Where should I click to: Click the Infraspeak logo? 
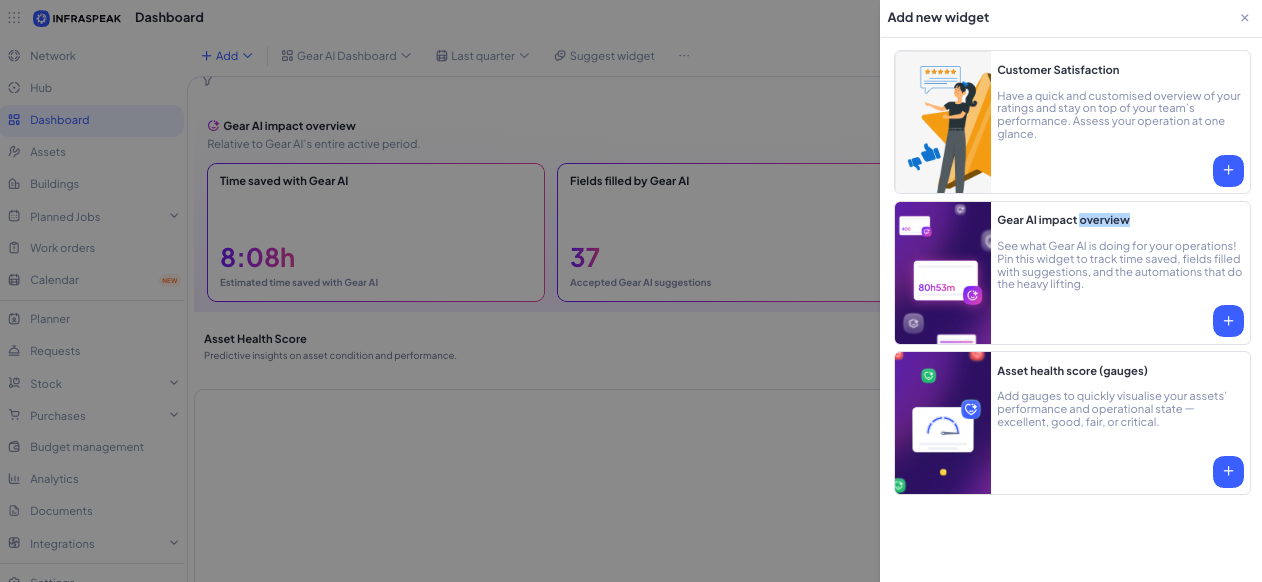[x=77, y=18]
